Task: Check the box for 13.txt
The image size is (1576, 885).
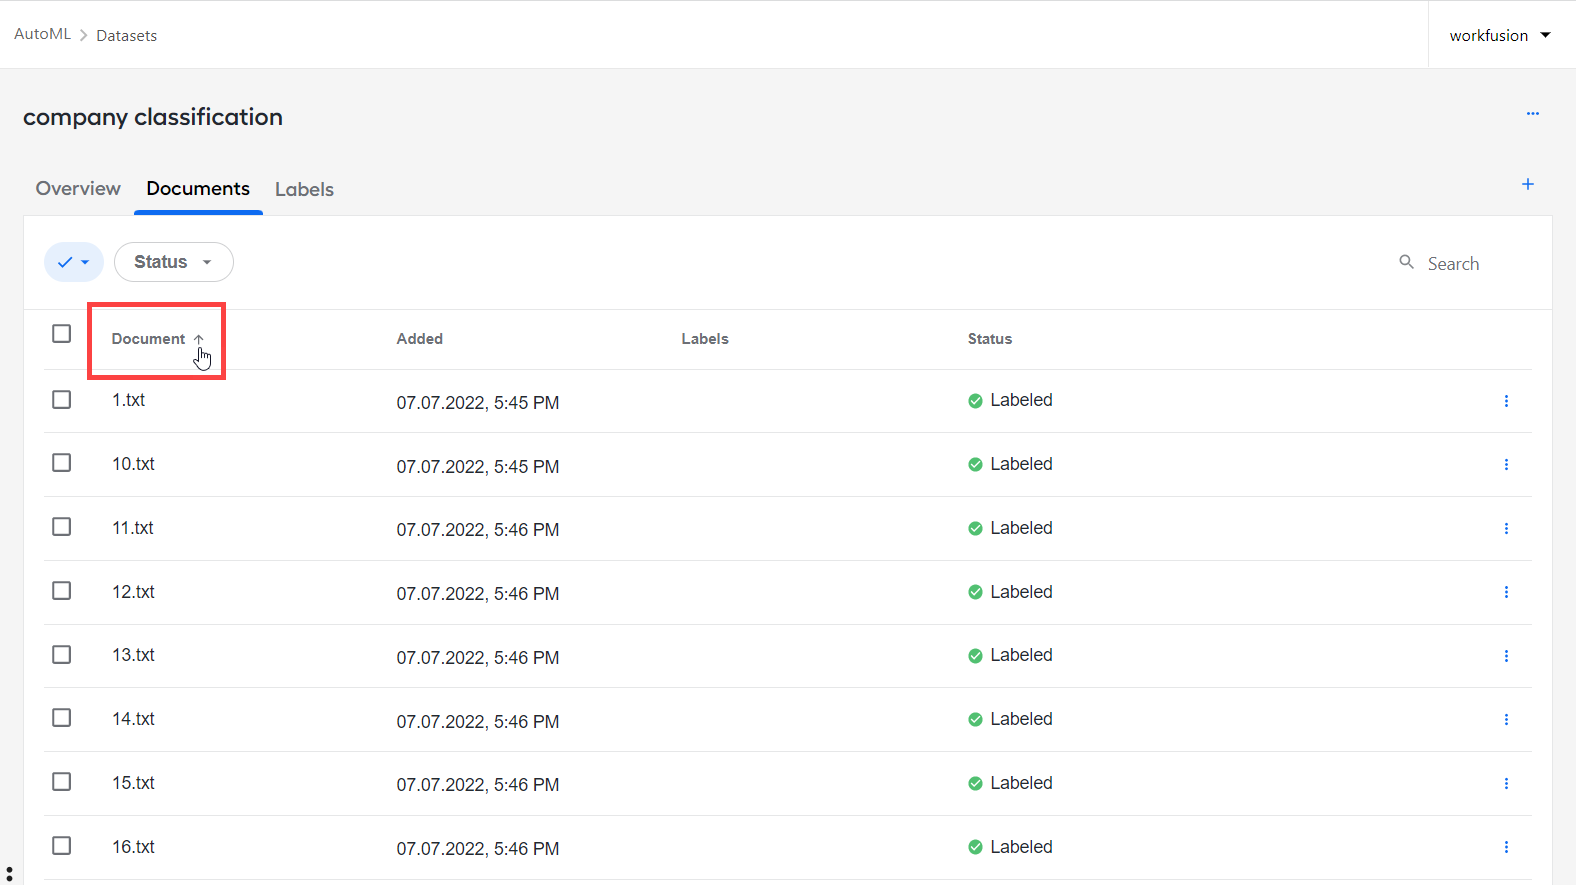Action: click(x=62, y=655)
